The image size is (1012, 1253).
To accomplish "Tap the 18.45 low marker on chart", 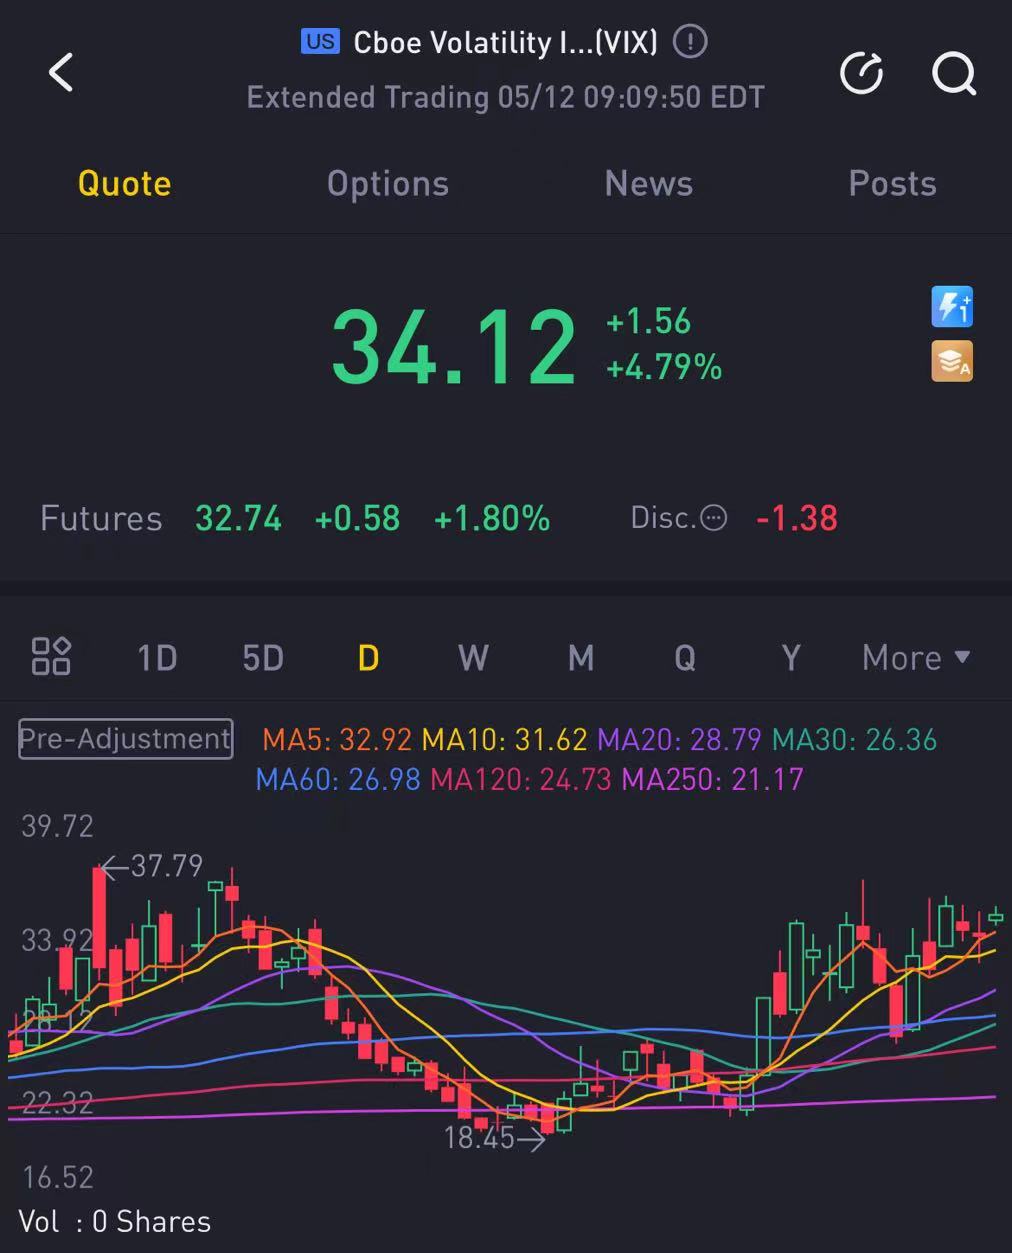I will coord(495,1138).
